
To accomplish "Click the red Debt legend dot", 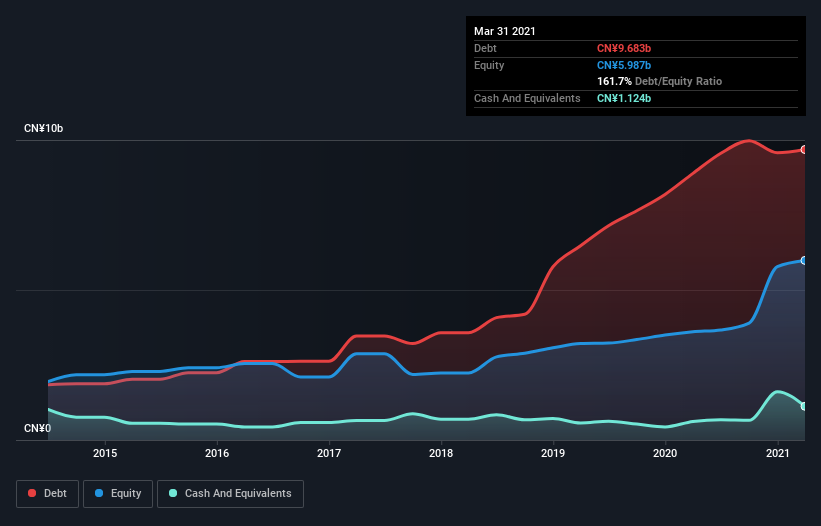I will coord(32,493).
